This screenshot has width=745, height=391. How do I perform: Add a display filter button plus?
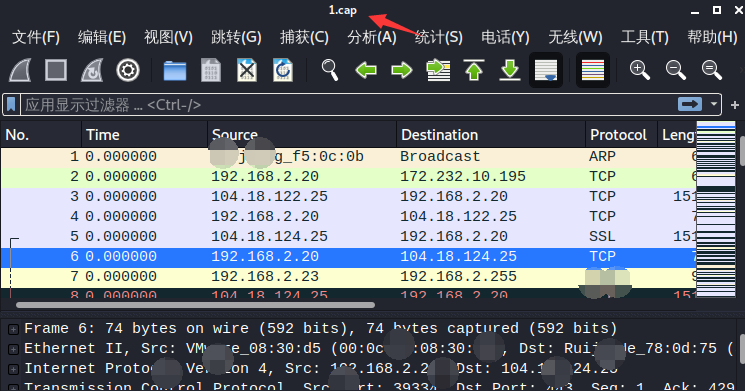(735, 105)
